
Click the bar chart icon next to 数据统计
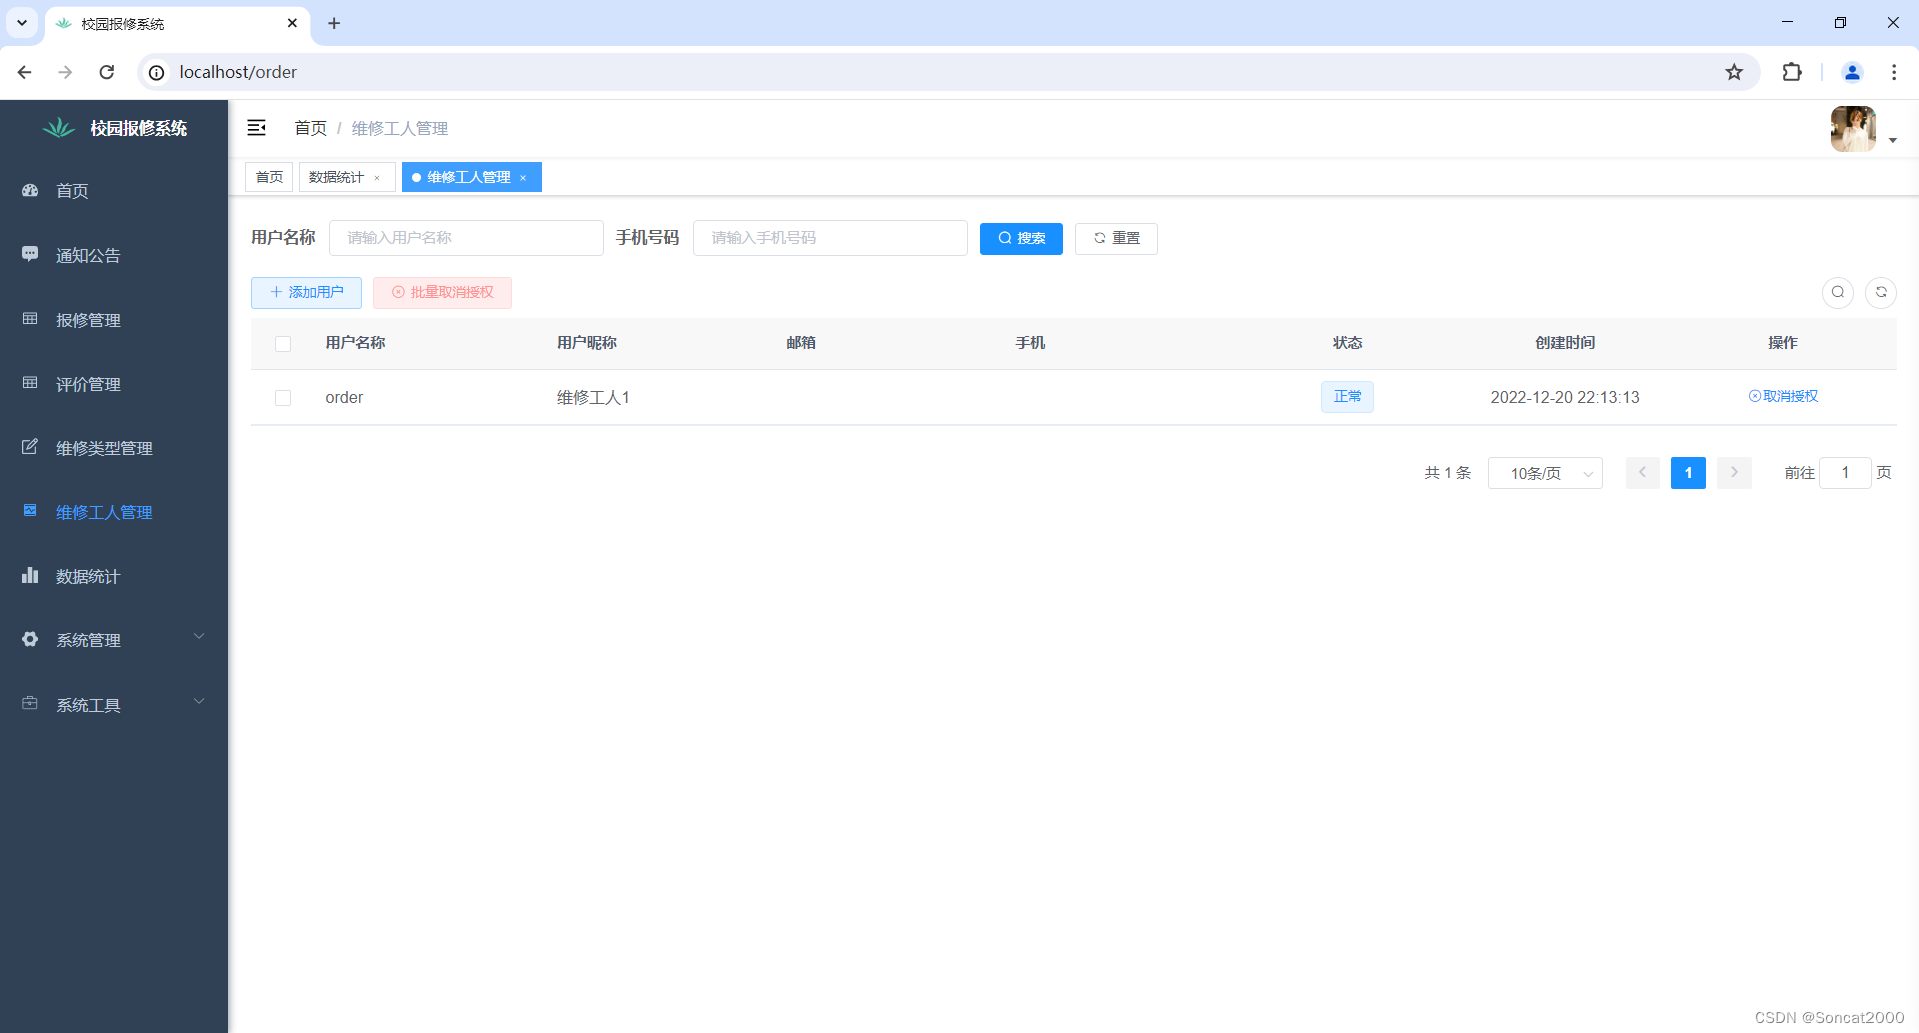pos(30,575)
